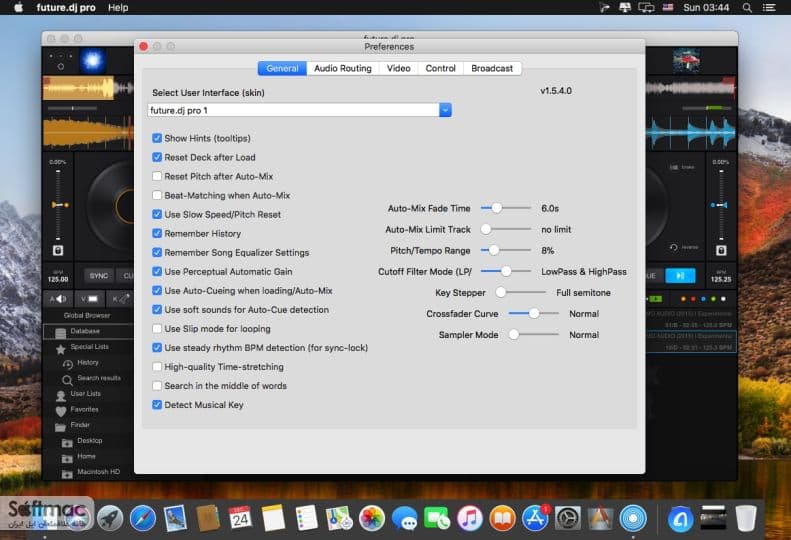791x540 pixels.
Task: Click right deck pitch lock icon
Action: (721, 250)
